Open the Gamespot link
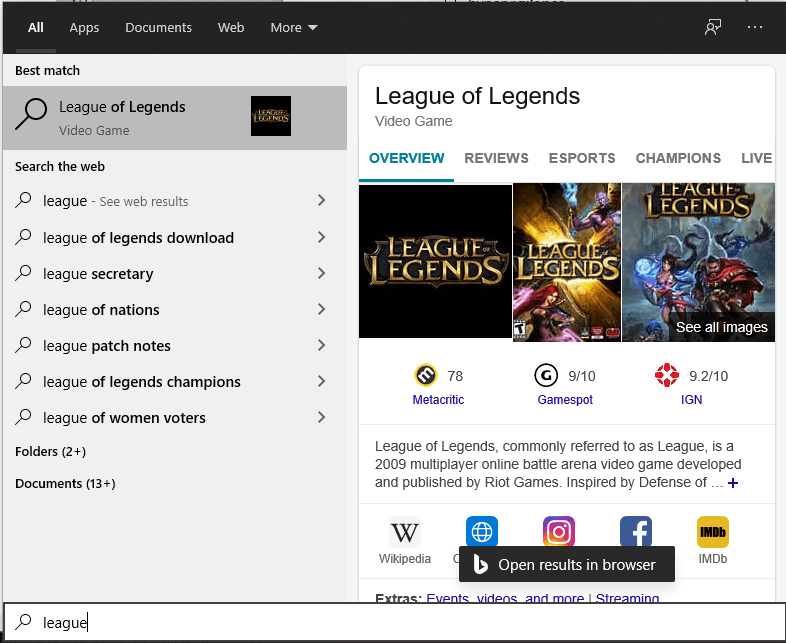The width and height of the screenshot is (786, 643). click(565, 399)
